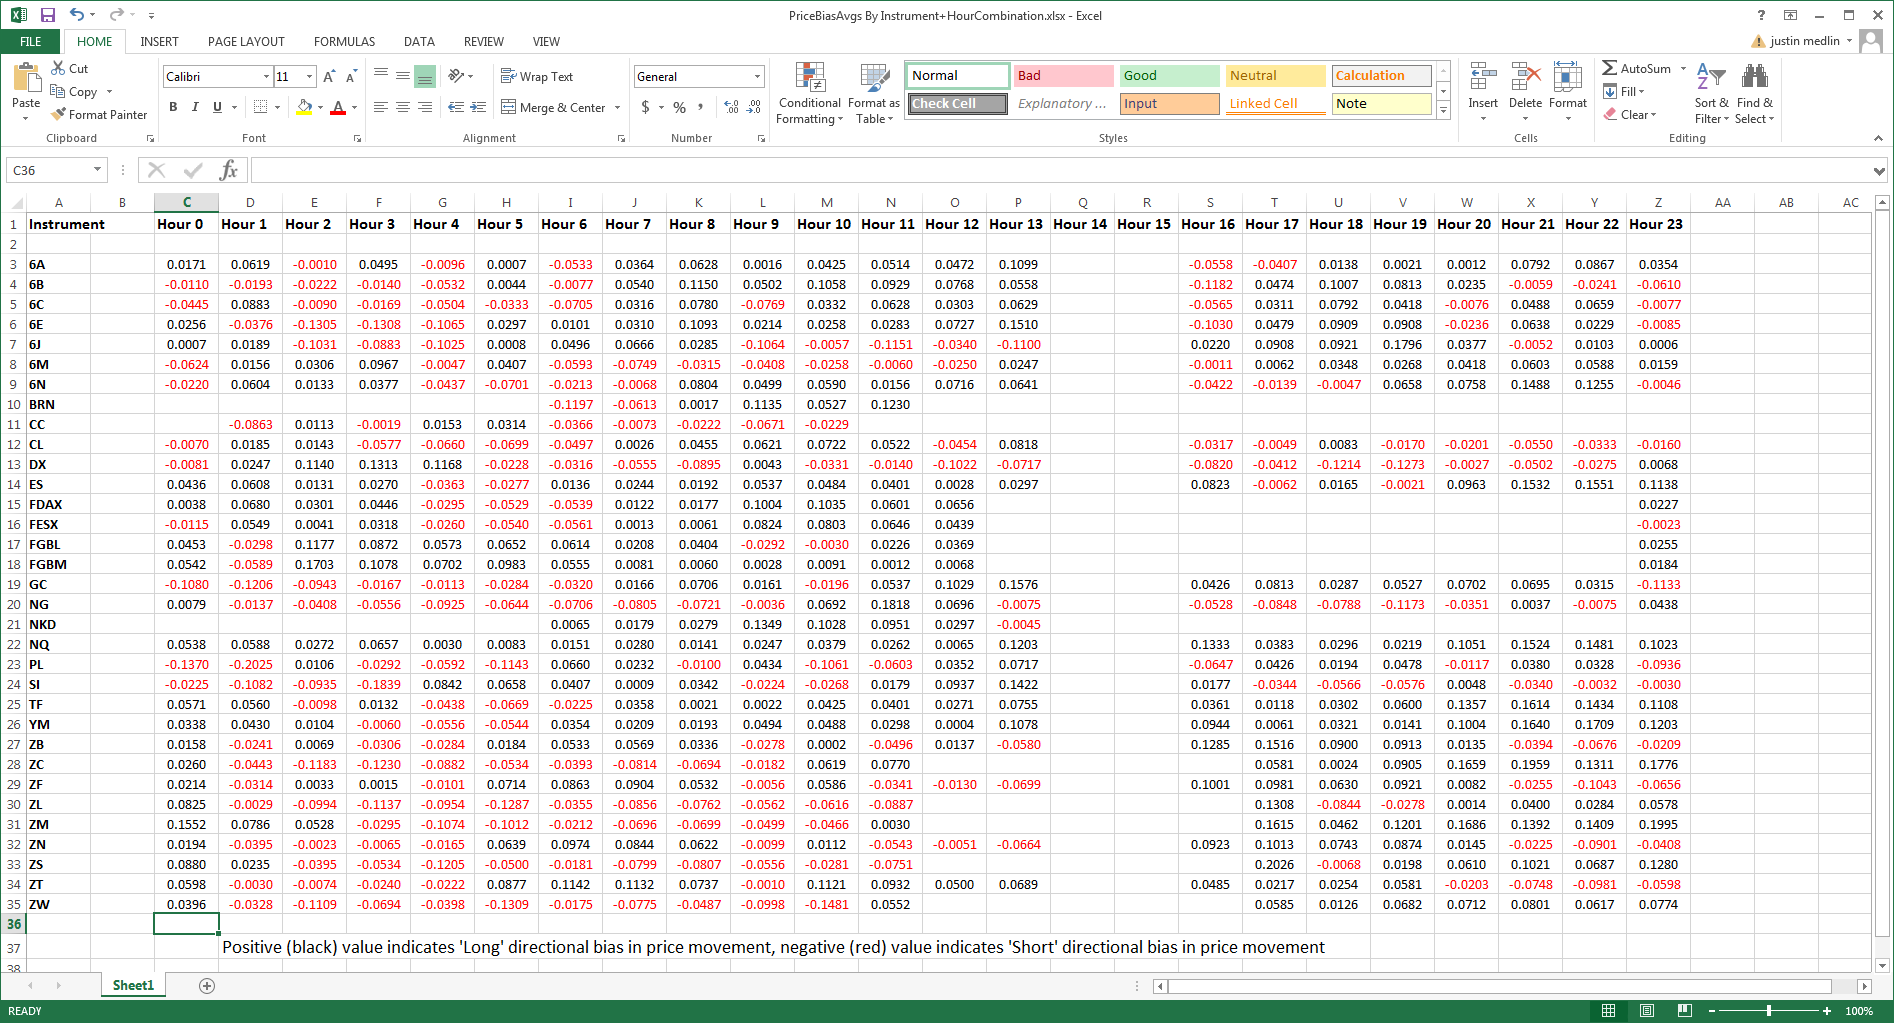The width and height of the screenshot is (1894, 1023).
Task: Decrease font size with the small A icon
Action: pos(351,76)
